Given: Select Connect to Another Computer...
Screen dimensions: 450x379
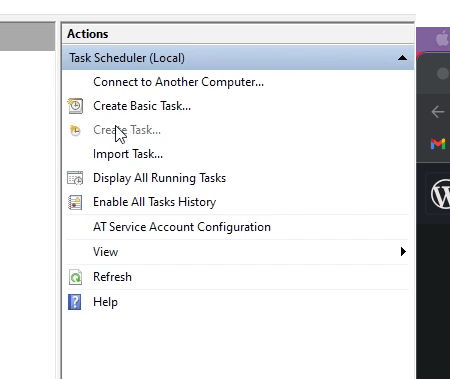Looking at the screenshot, I should coord(178,82).
